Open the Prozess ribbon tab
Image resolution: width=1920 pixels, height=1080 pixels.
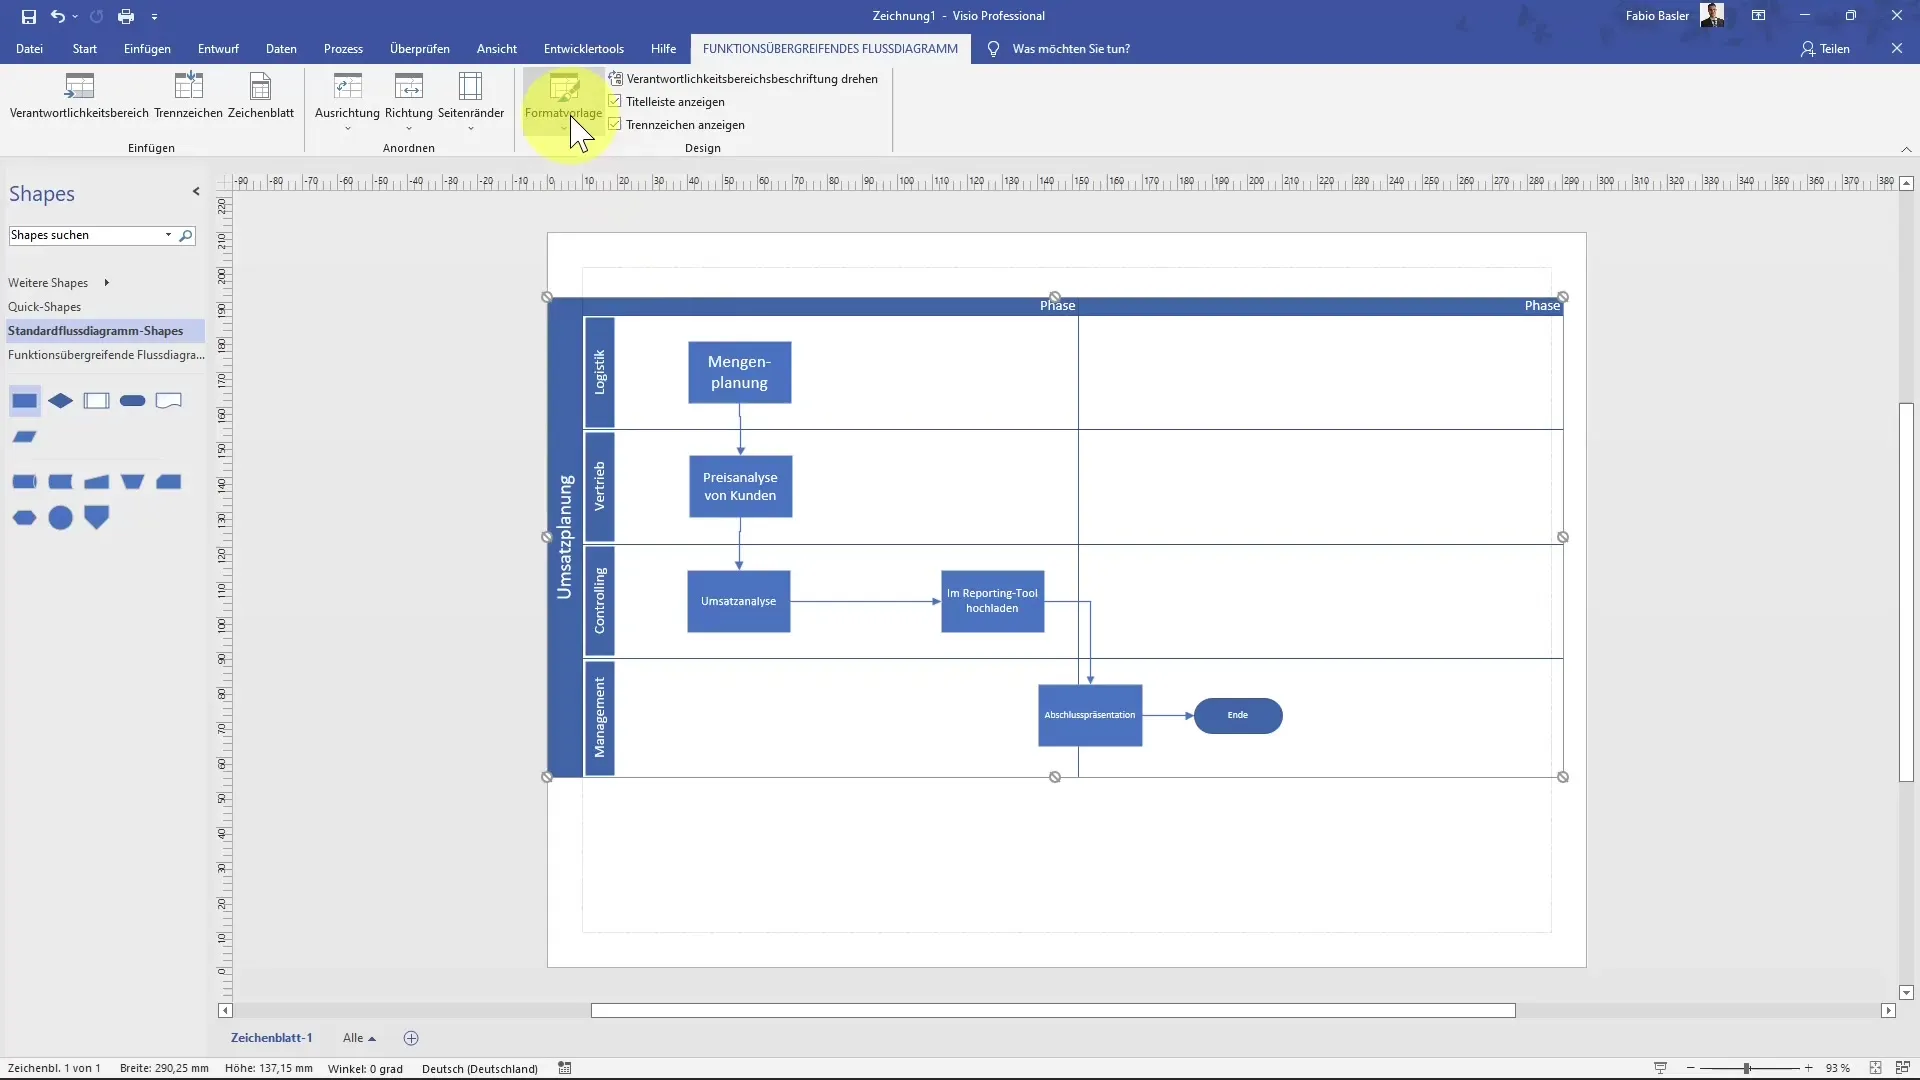pos(343,49)
